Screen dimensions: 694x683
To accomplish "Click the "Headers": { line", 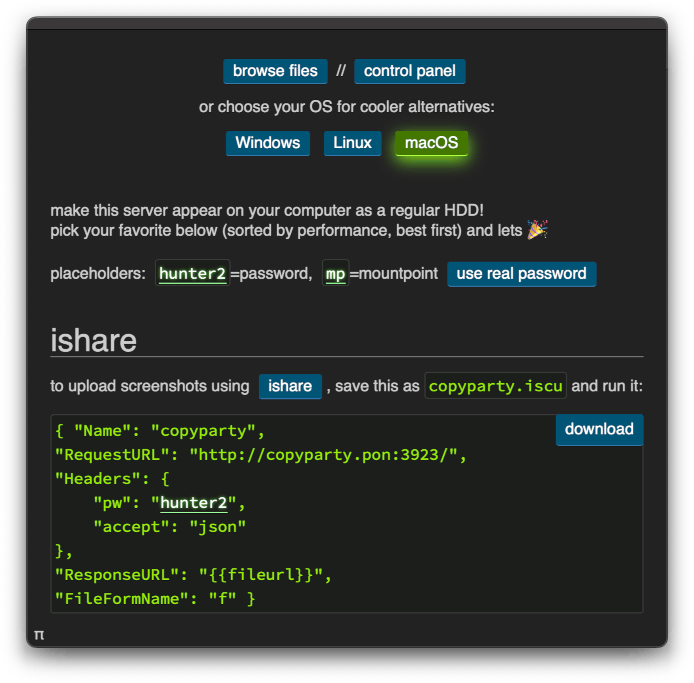I will 112,479.
